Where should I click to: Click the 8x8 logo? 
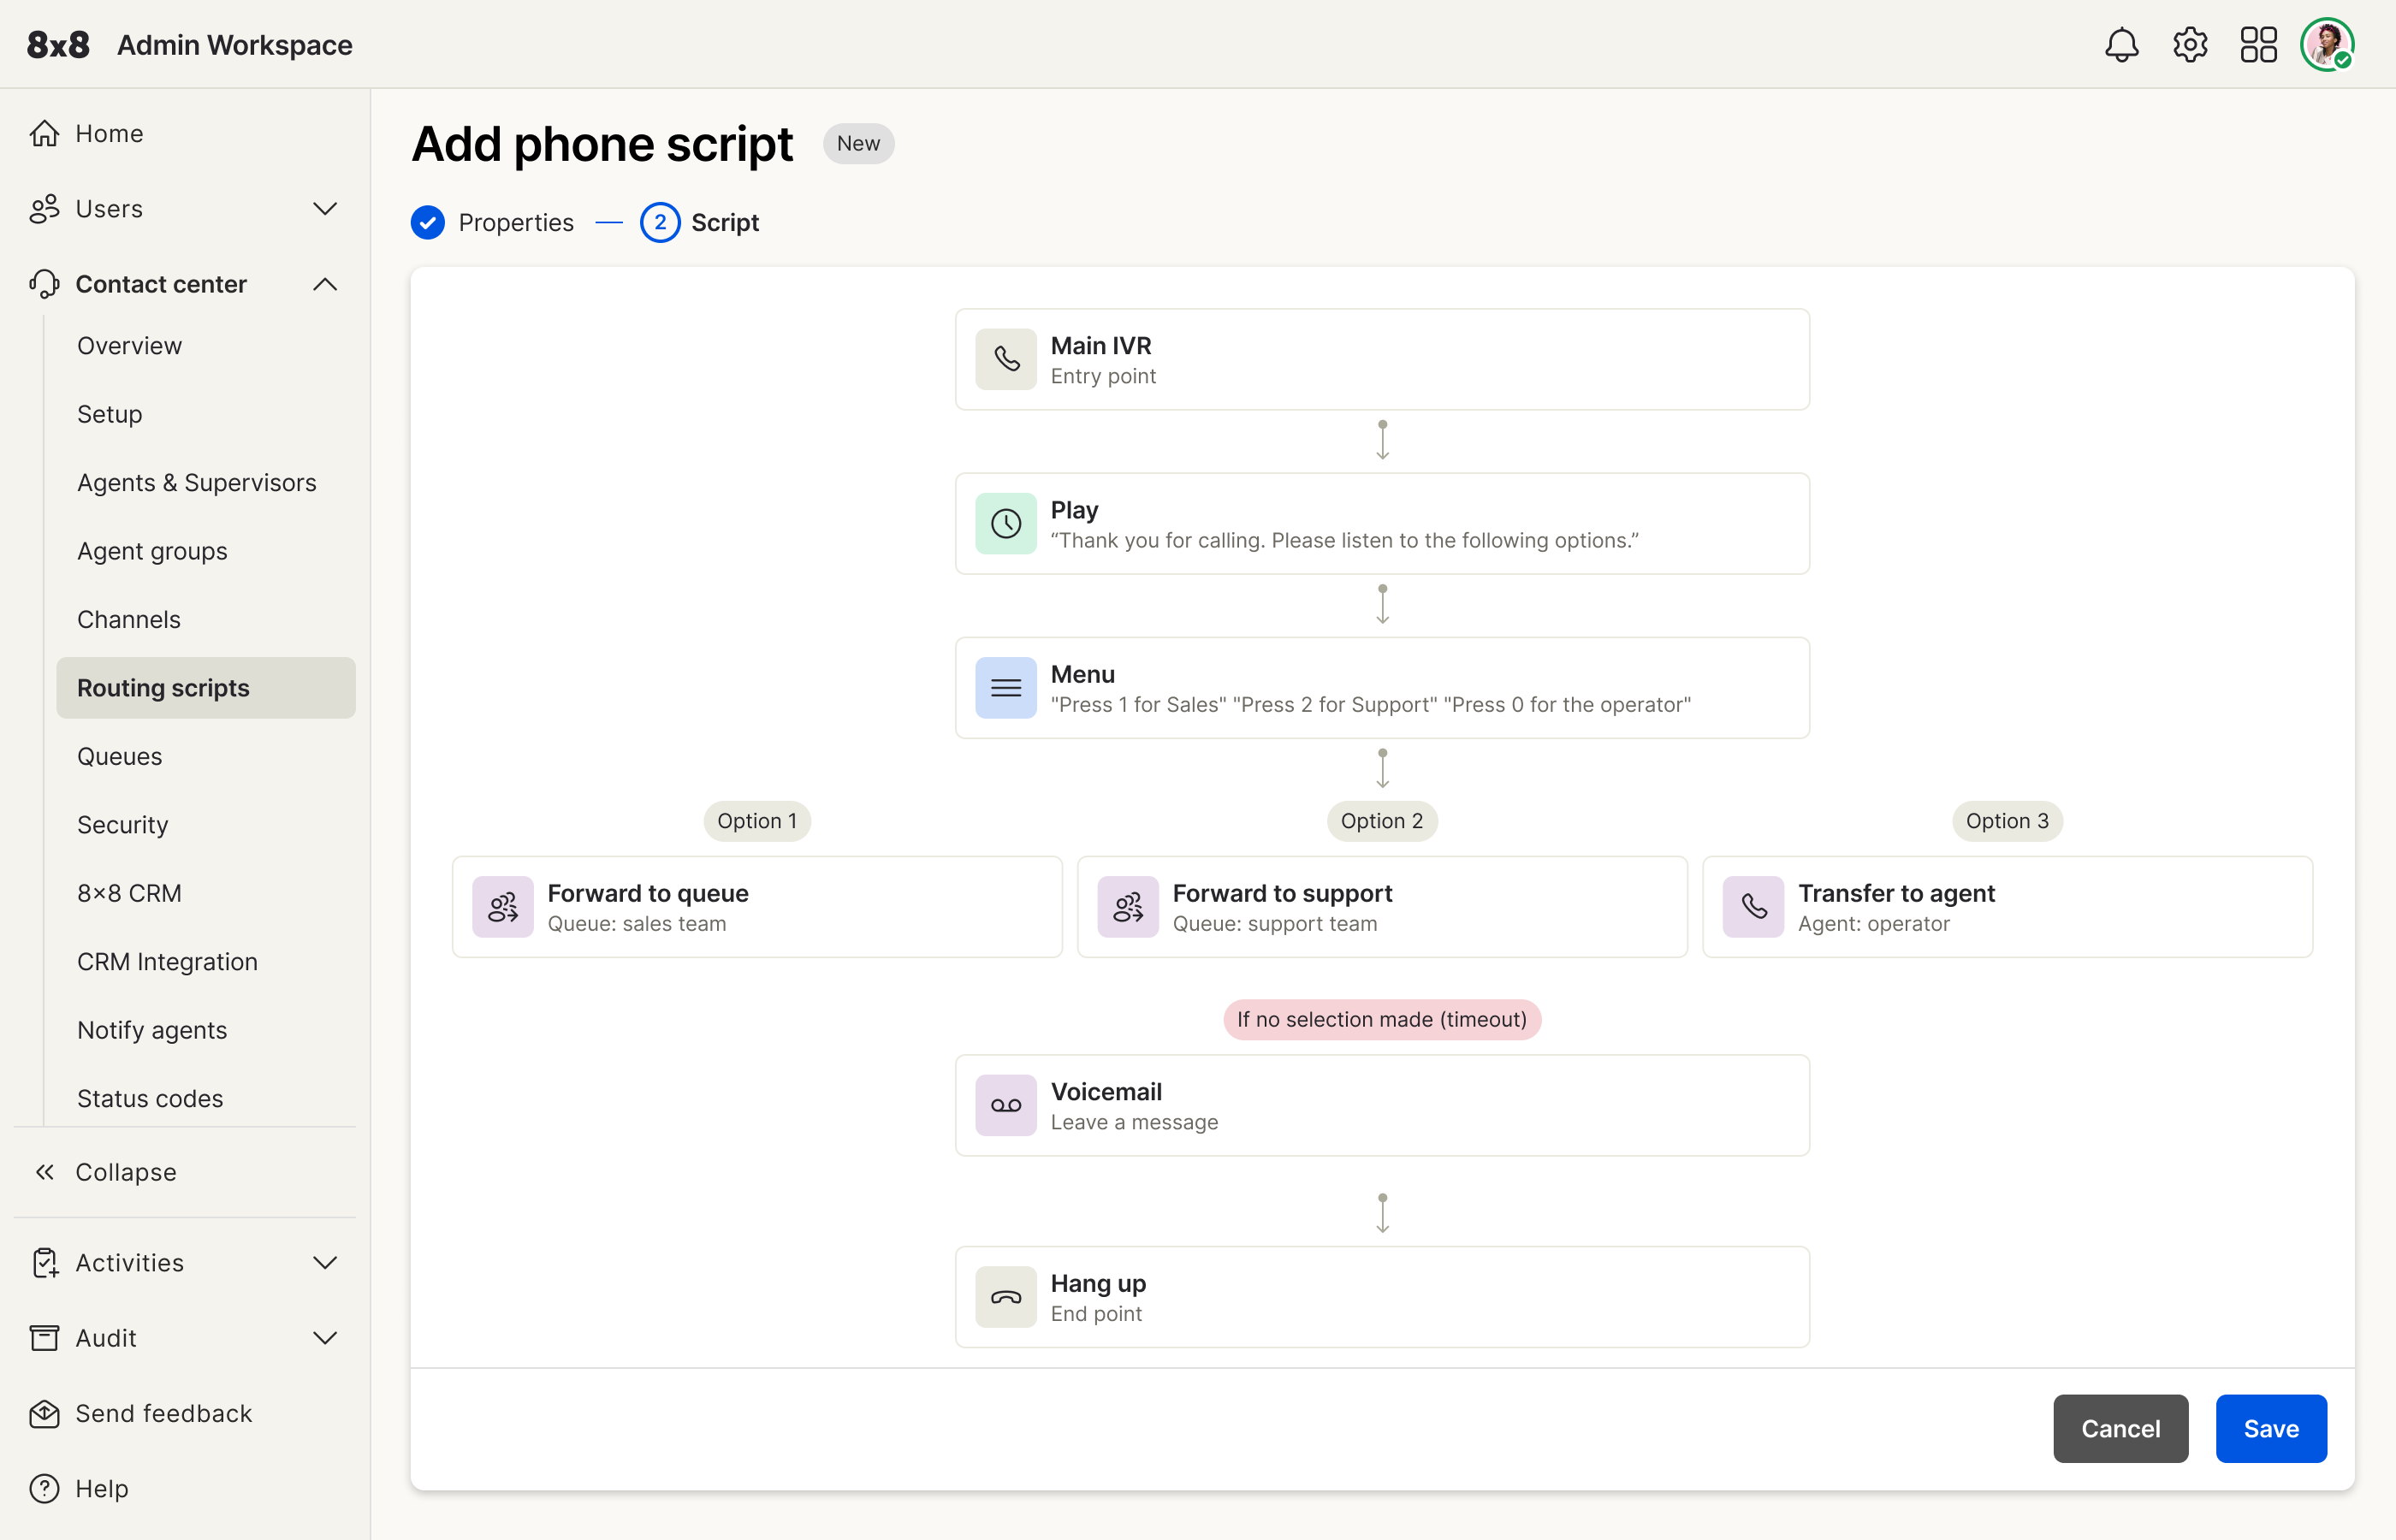58,45
